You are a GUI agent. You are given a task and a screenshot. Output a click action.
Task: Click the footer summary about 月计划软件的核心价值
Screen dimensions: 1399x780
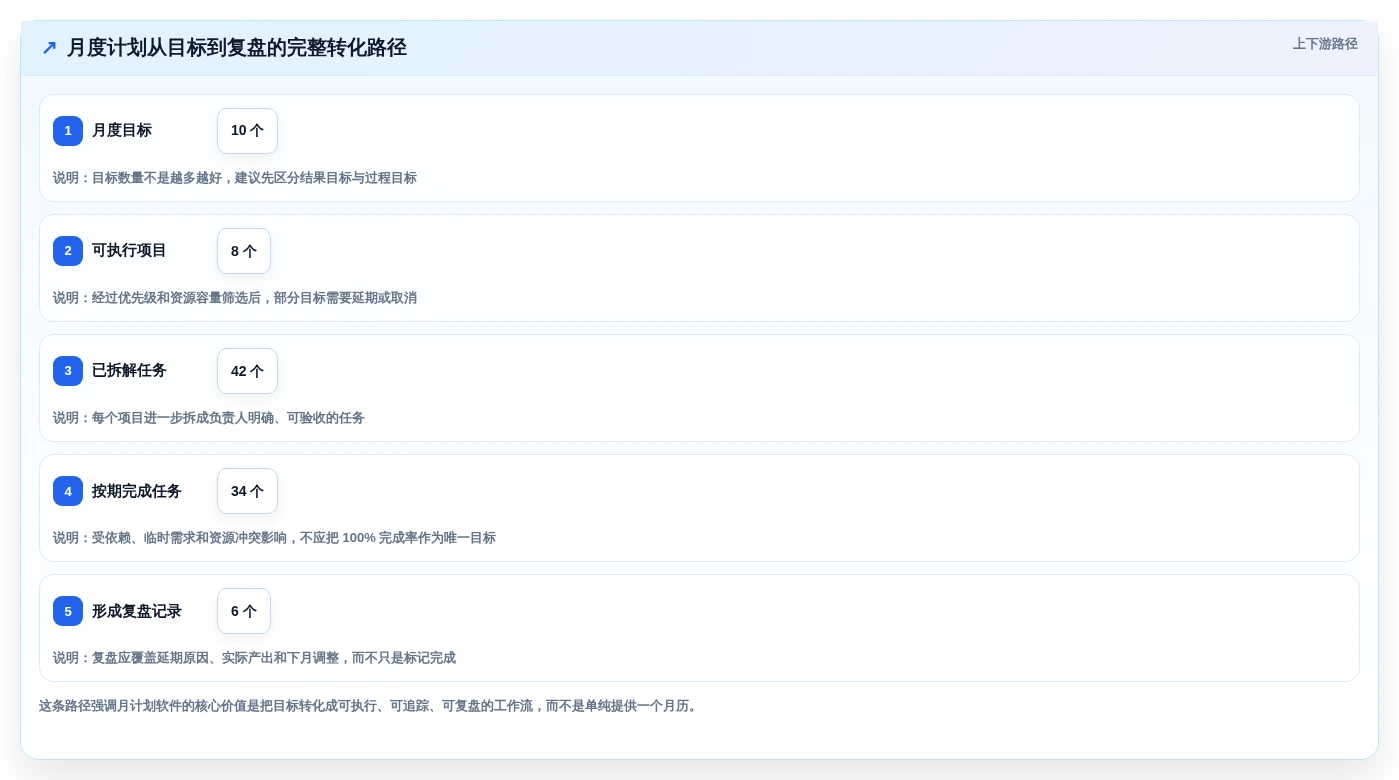pyautogui.click(x=370, y=706)
